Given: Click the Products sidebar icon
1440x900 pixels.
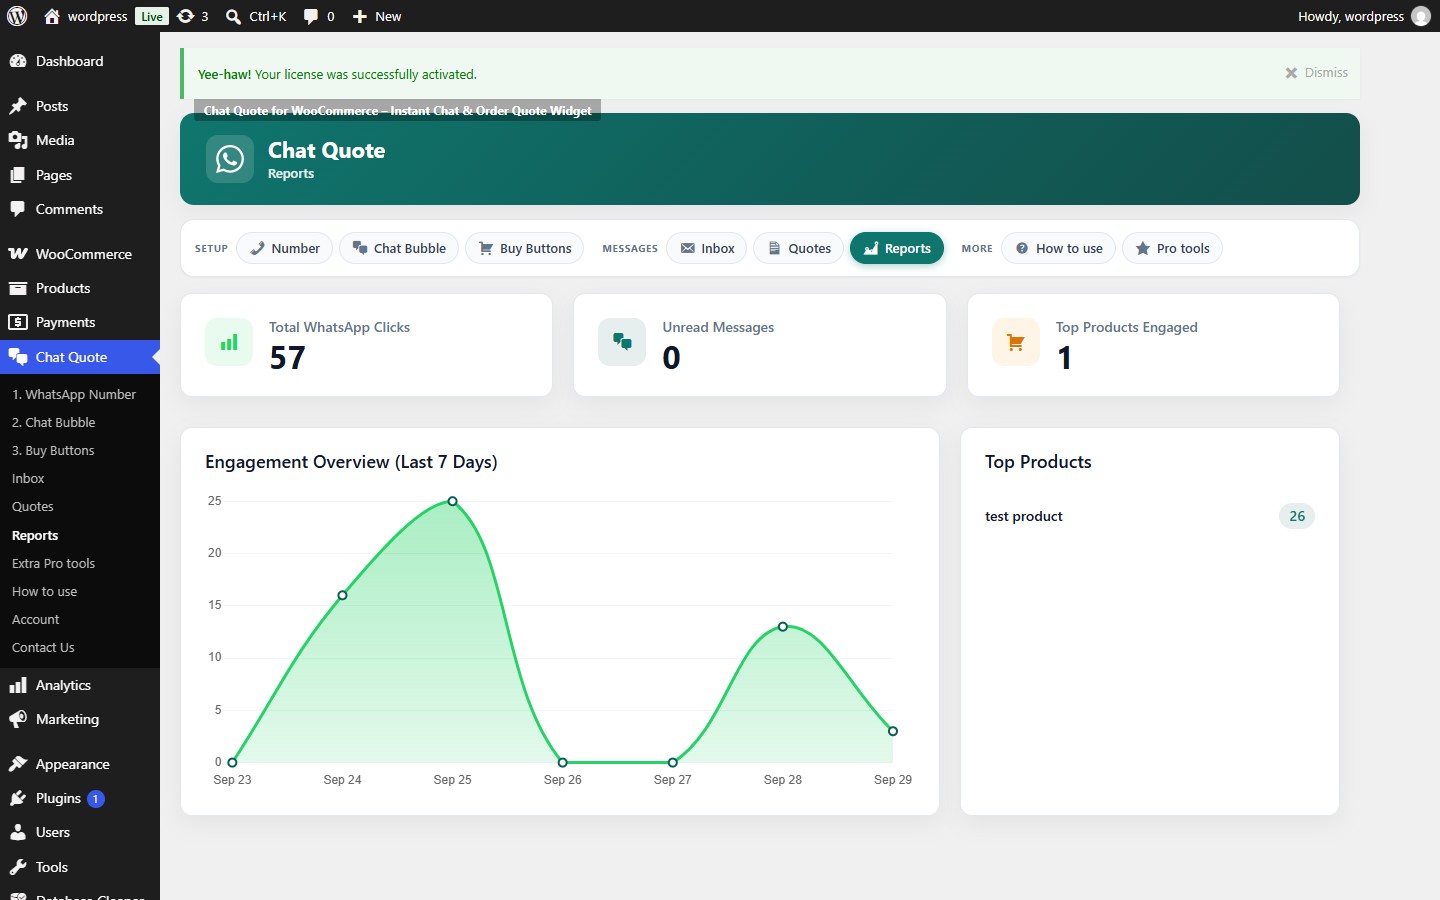Looking at the screenshot, I should (x=18, y=288).
